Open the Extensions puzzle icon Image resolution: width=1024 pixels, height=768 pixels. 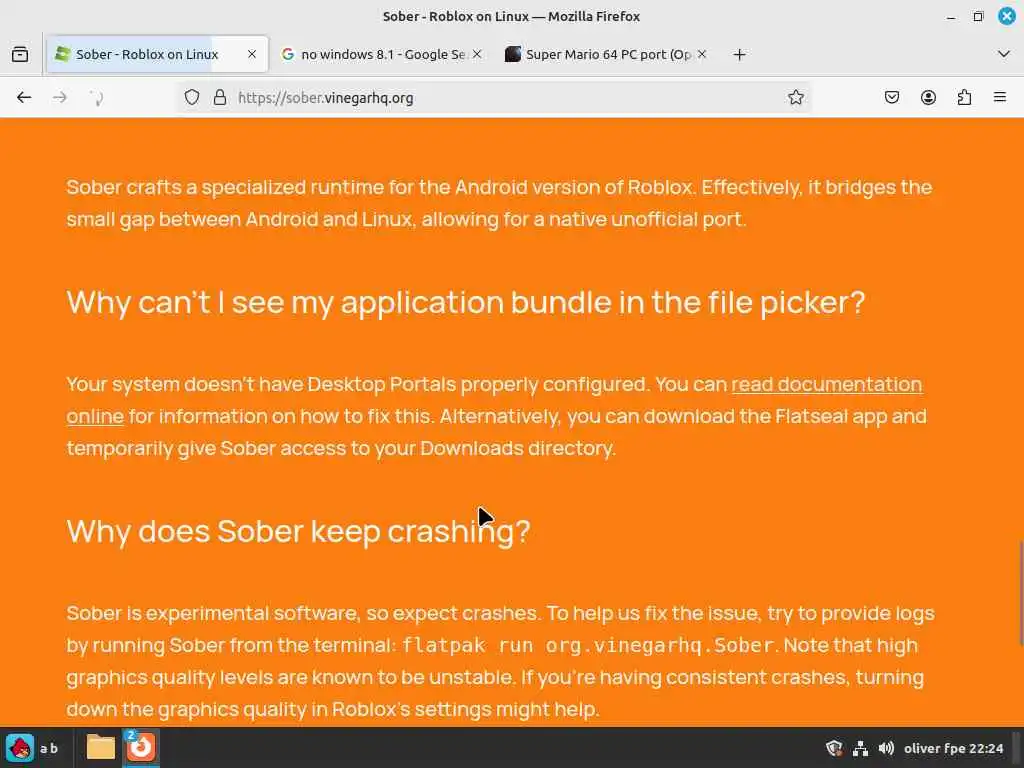[x=964, y=97]
